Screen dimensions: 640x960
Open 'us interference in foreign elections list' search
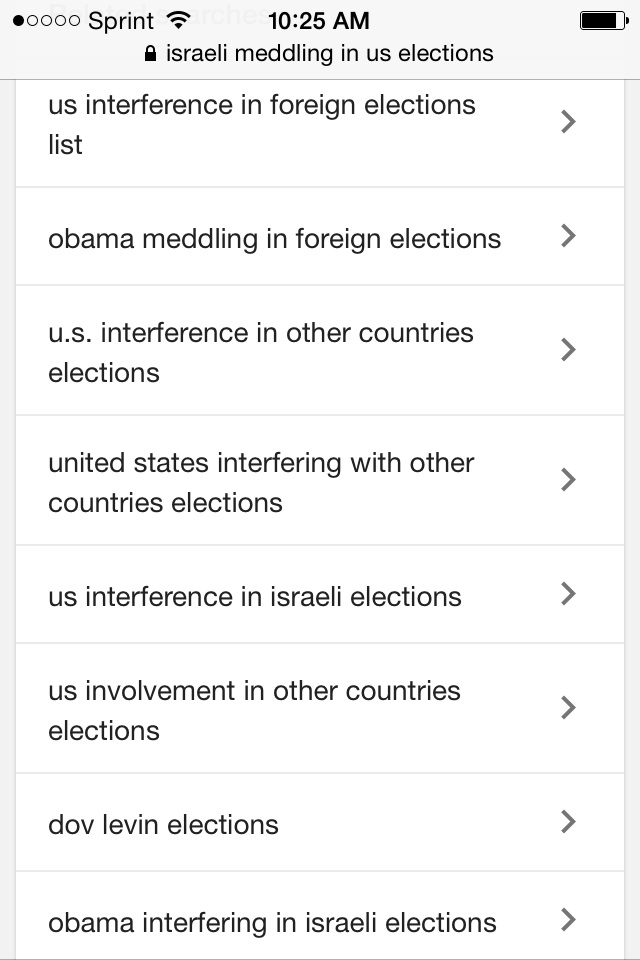320,133
